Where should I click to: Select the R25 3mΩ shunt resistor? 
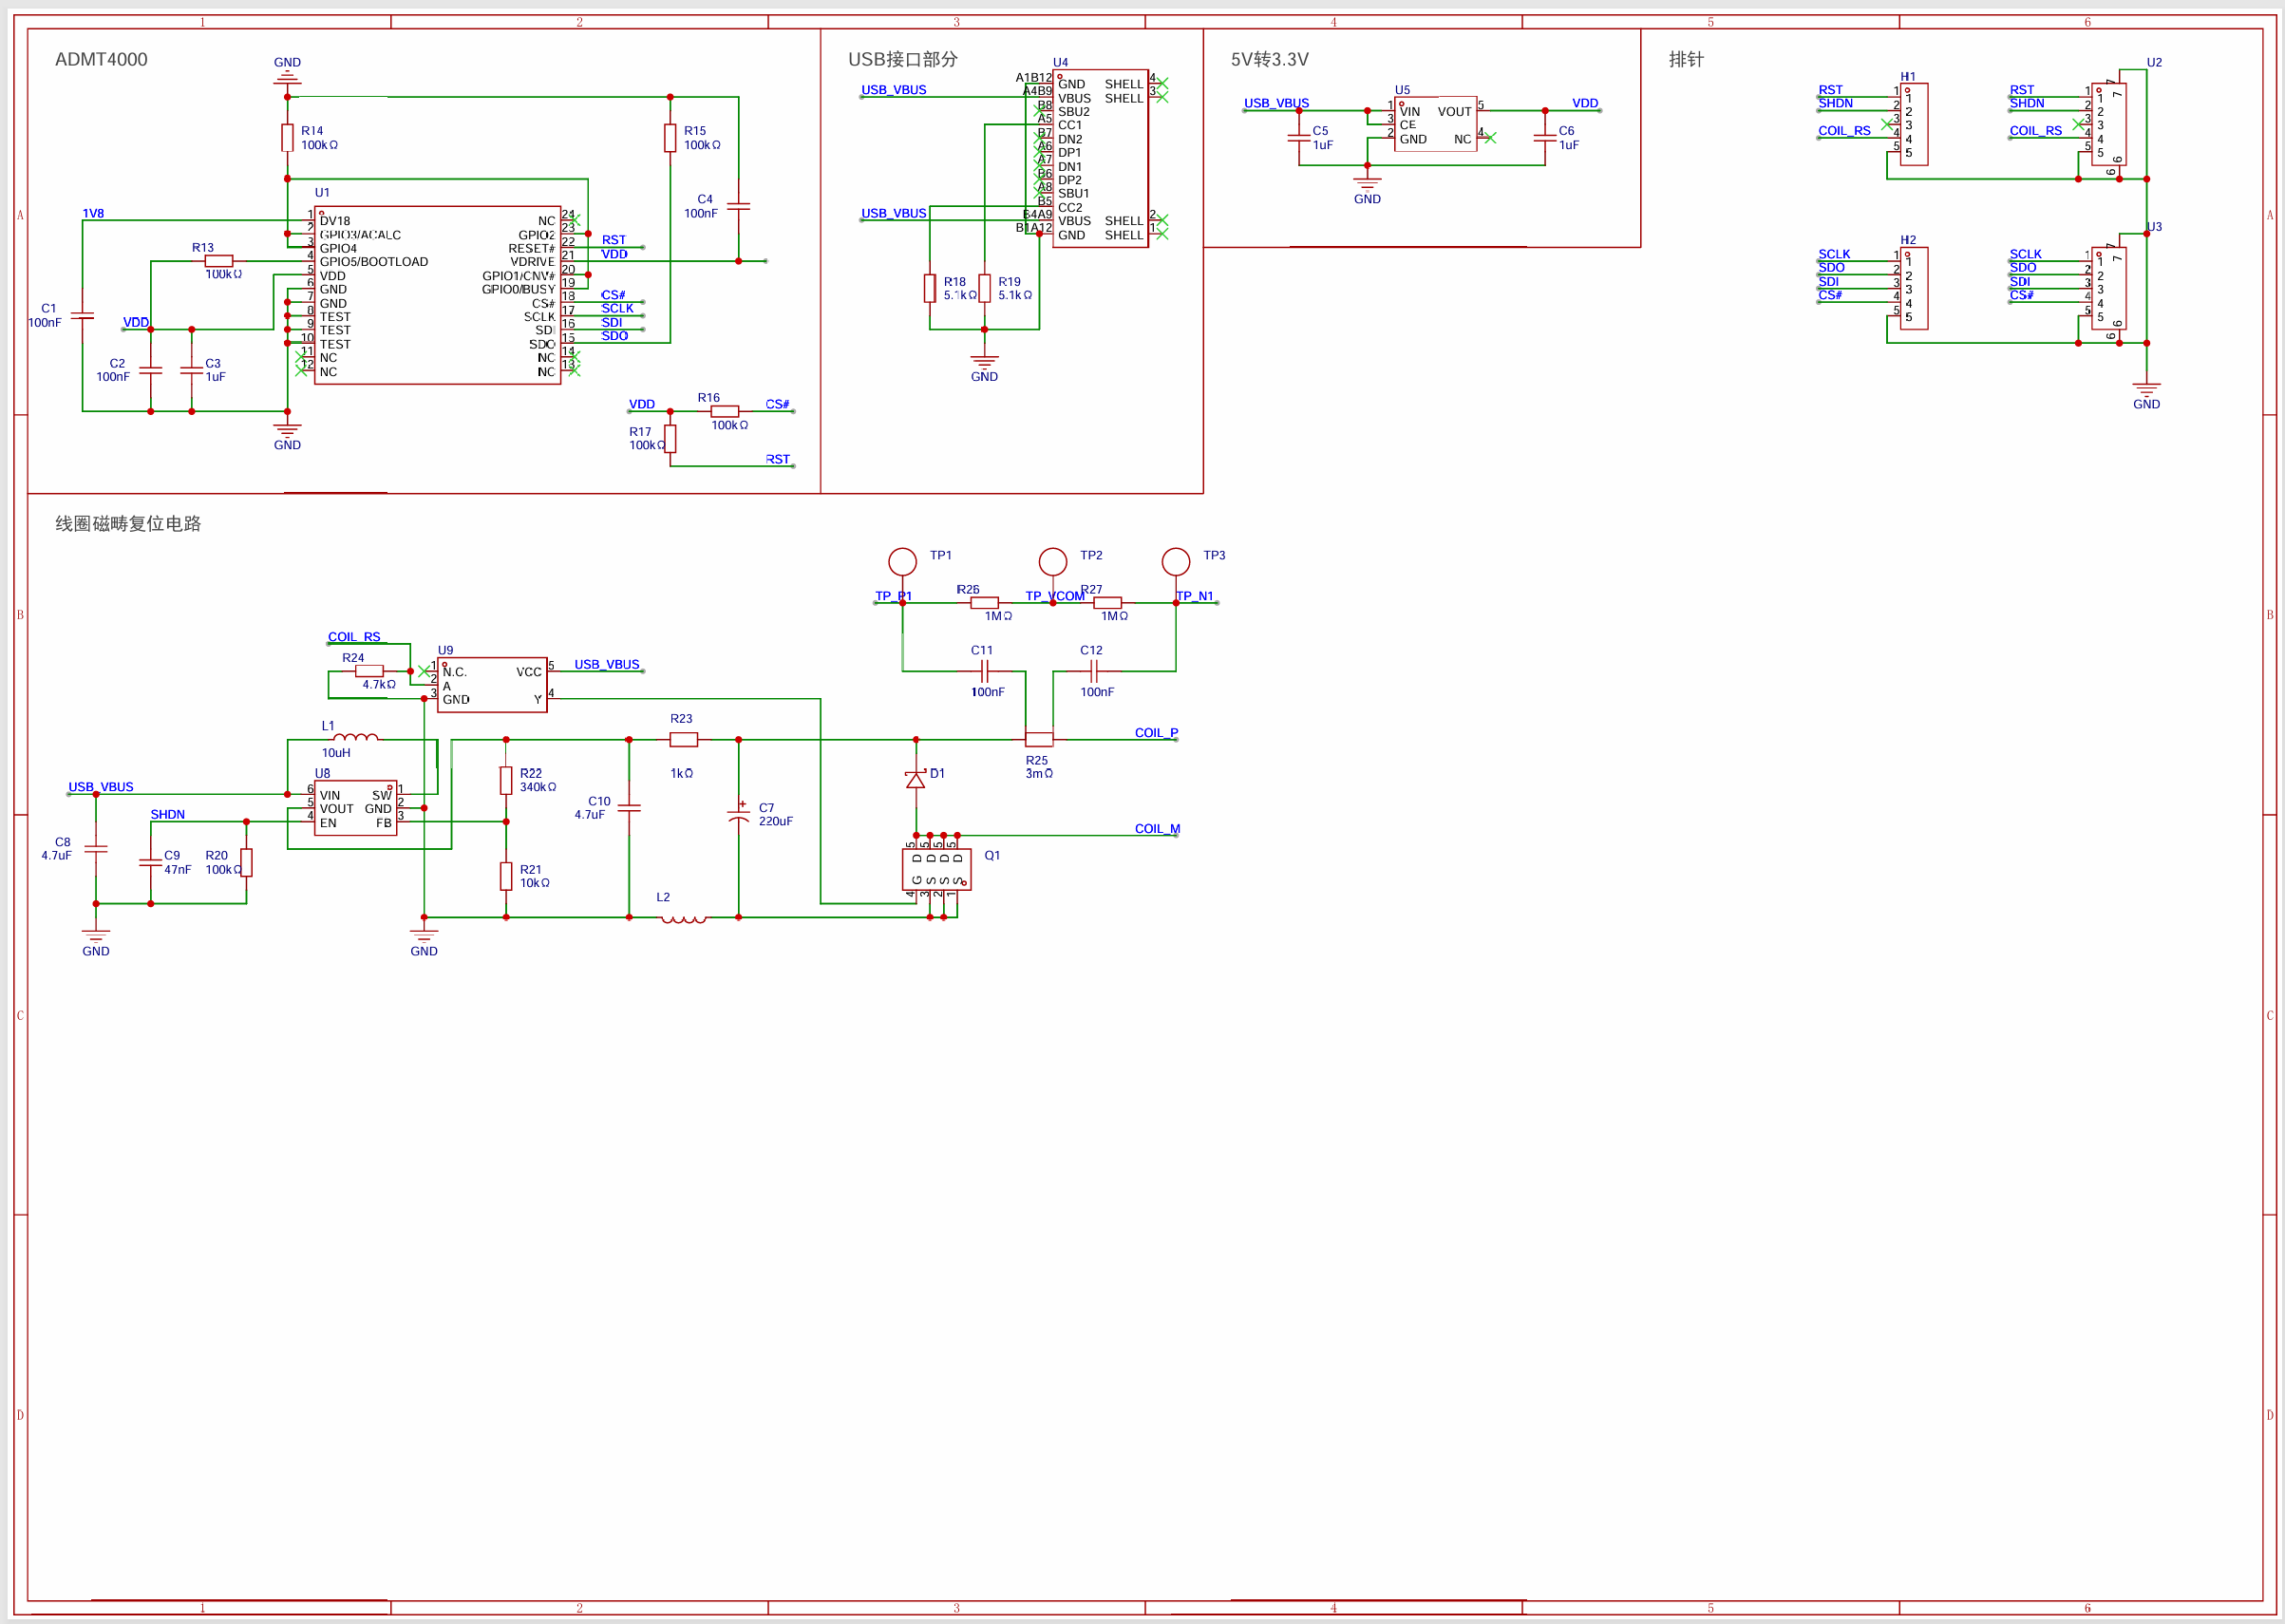[x=1039, y=739]
